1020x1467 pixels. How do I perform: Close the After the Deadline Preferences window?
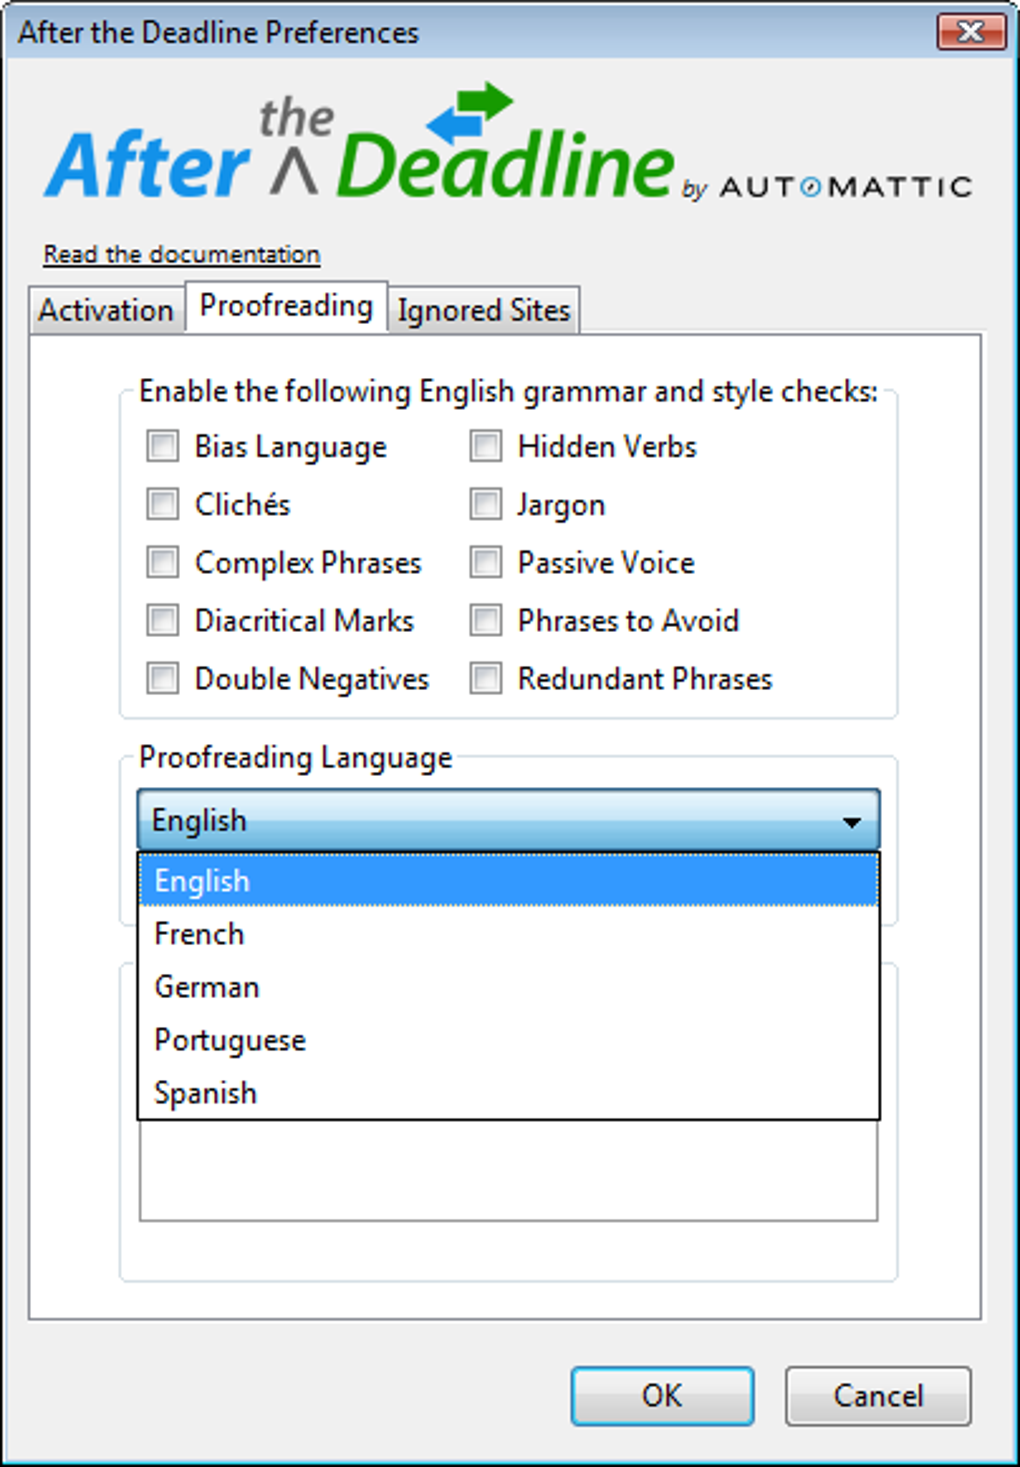[970, 32]
